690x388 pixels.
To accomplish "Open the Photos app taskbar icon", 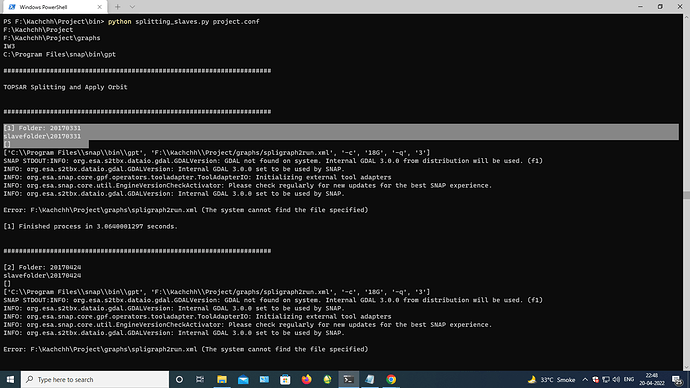I will point(264,379).
